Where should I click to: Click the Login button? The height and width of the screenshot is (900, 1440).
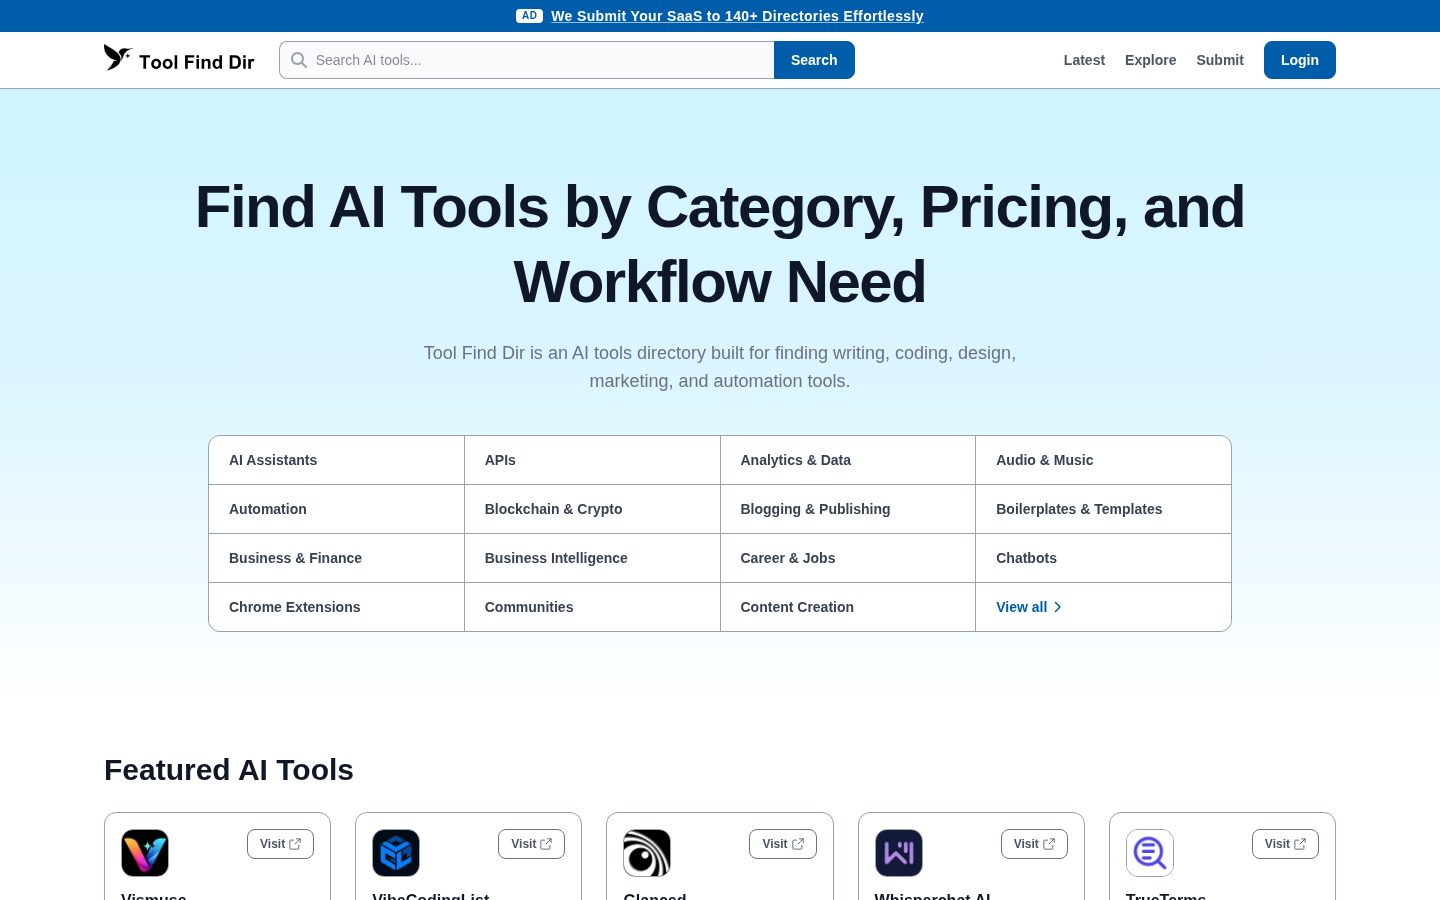click(1300, 60)
